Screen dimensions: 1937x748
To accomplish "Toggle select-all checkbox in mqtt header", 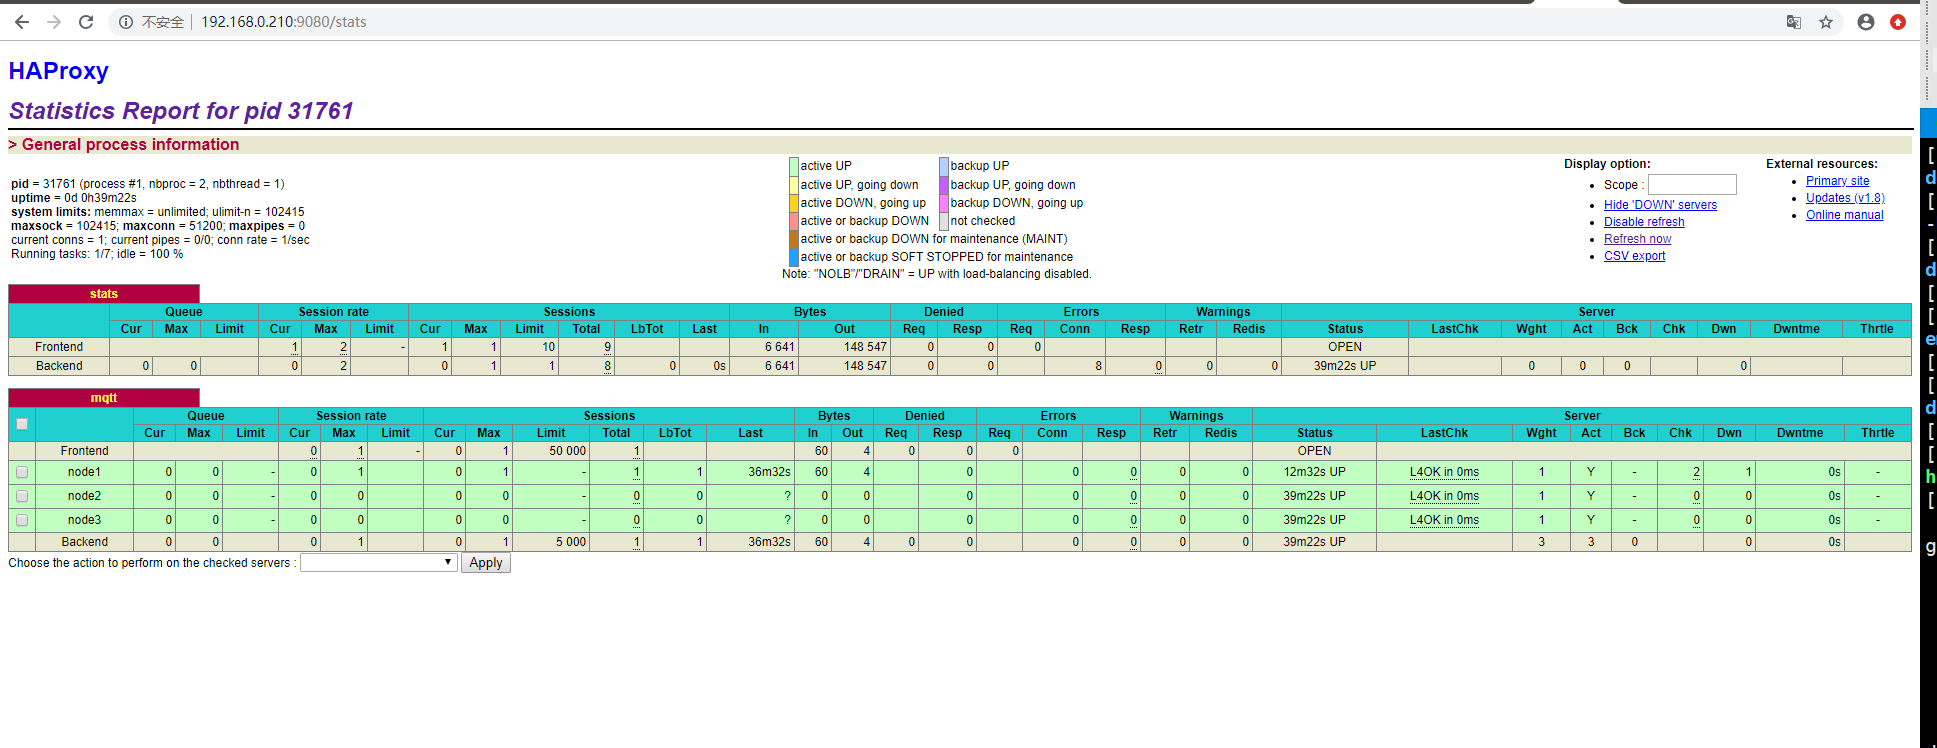I will (x=22, y=424).
